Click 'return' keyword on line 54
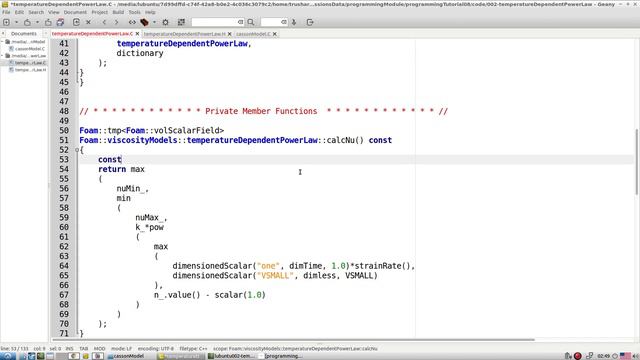Image resolution: width=640 pixels, height=360 pixels. coord(112,169)
